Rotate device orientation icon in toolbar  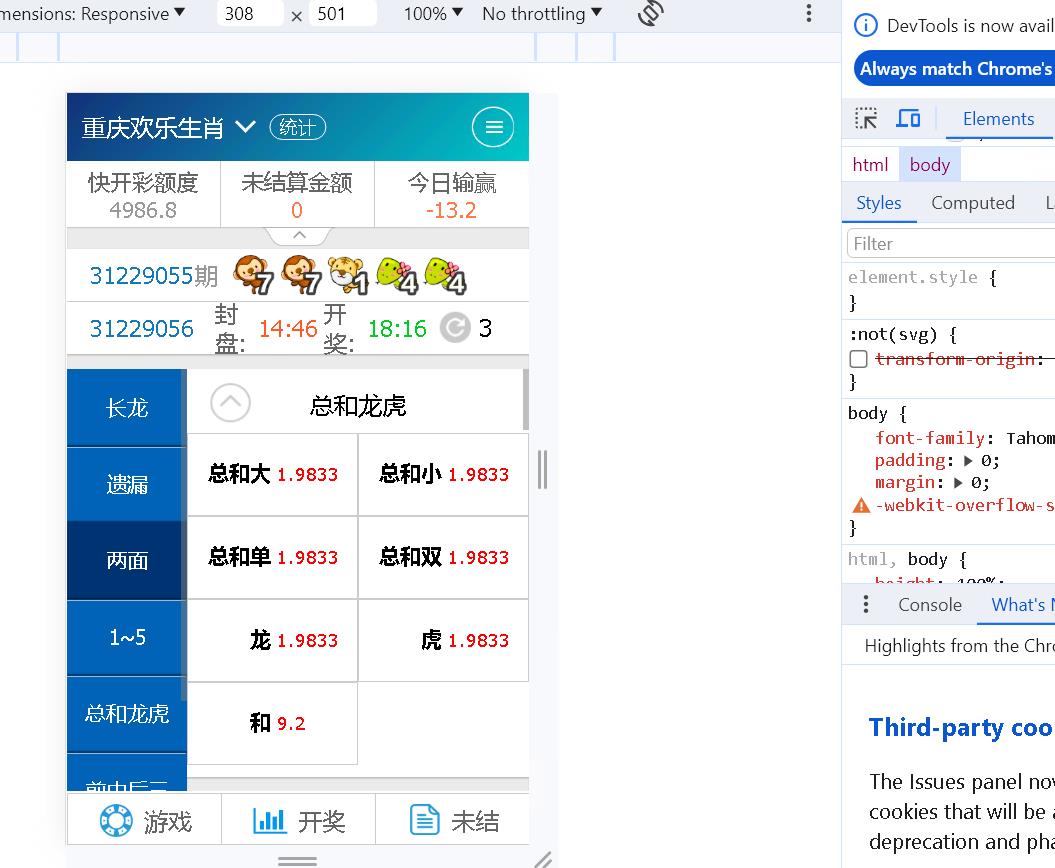point(651,13)
